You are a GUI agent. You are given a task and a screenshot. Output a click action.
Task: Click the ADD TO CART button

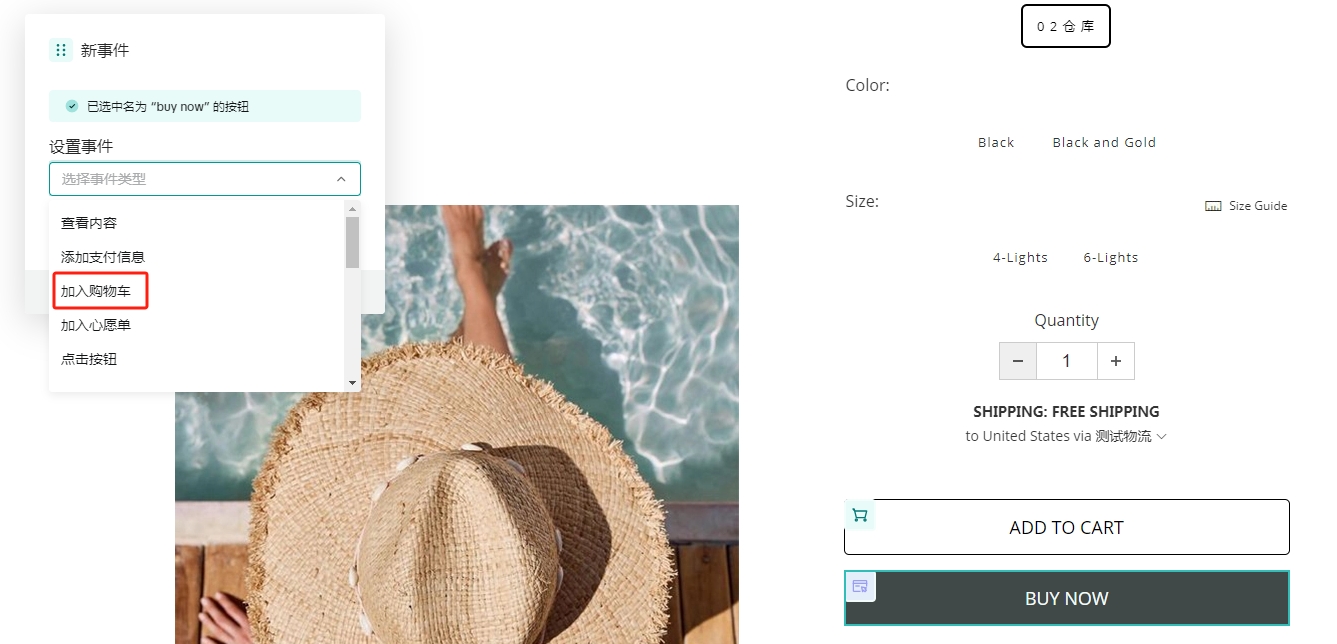click(x=1067, y=527)
